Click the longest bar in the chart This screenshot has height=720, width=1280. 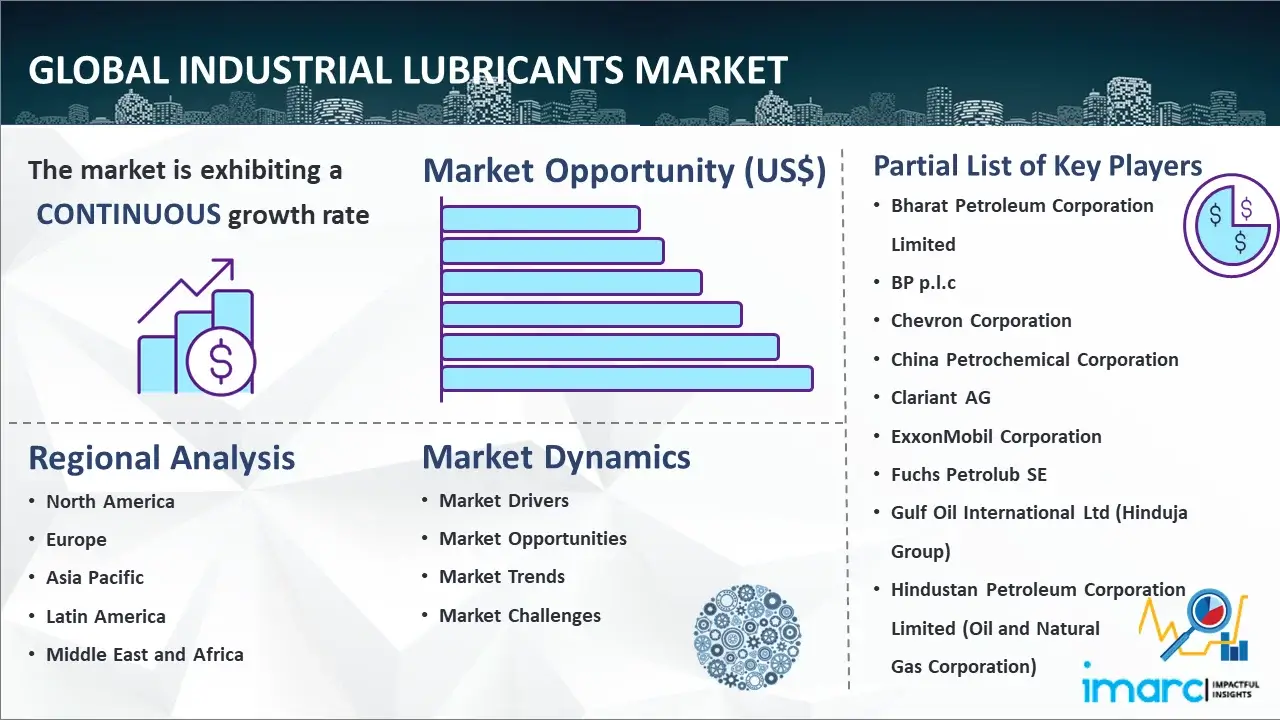tap(626, 379)
